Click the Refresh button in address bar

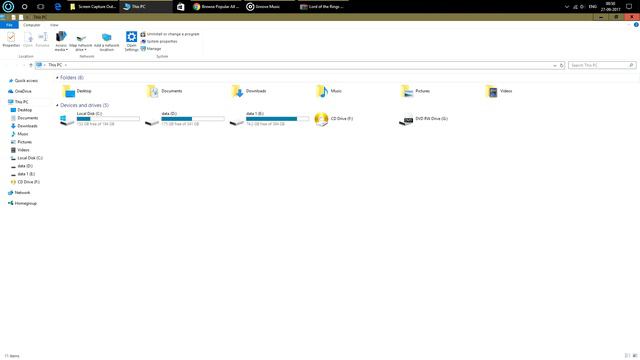[x=561, y=65]
